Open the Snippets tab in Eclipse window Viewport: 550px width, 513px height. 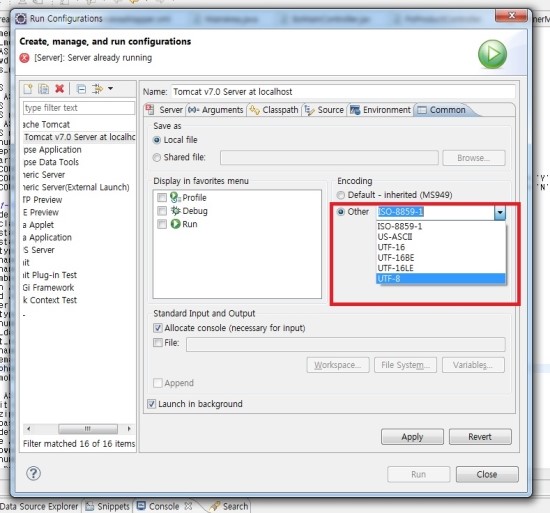[108, 506]
